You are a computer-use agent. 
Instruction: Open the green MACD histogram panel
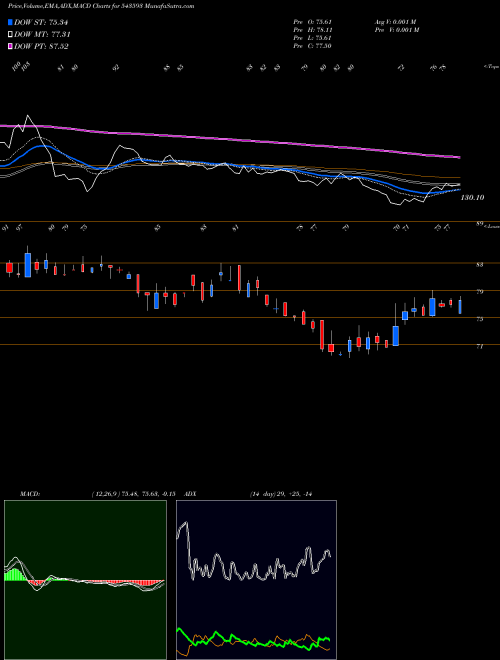coord(85,580)
